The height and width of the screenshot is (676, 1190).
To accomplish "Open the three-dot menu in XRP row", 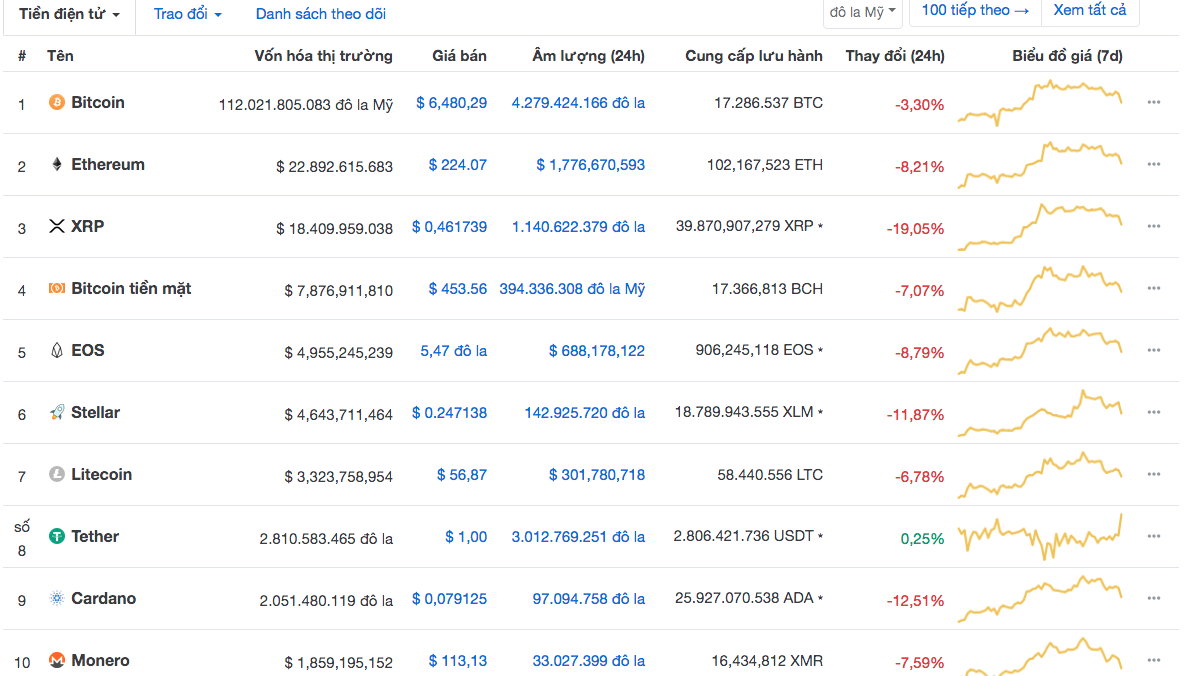I will [1154, 226].
